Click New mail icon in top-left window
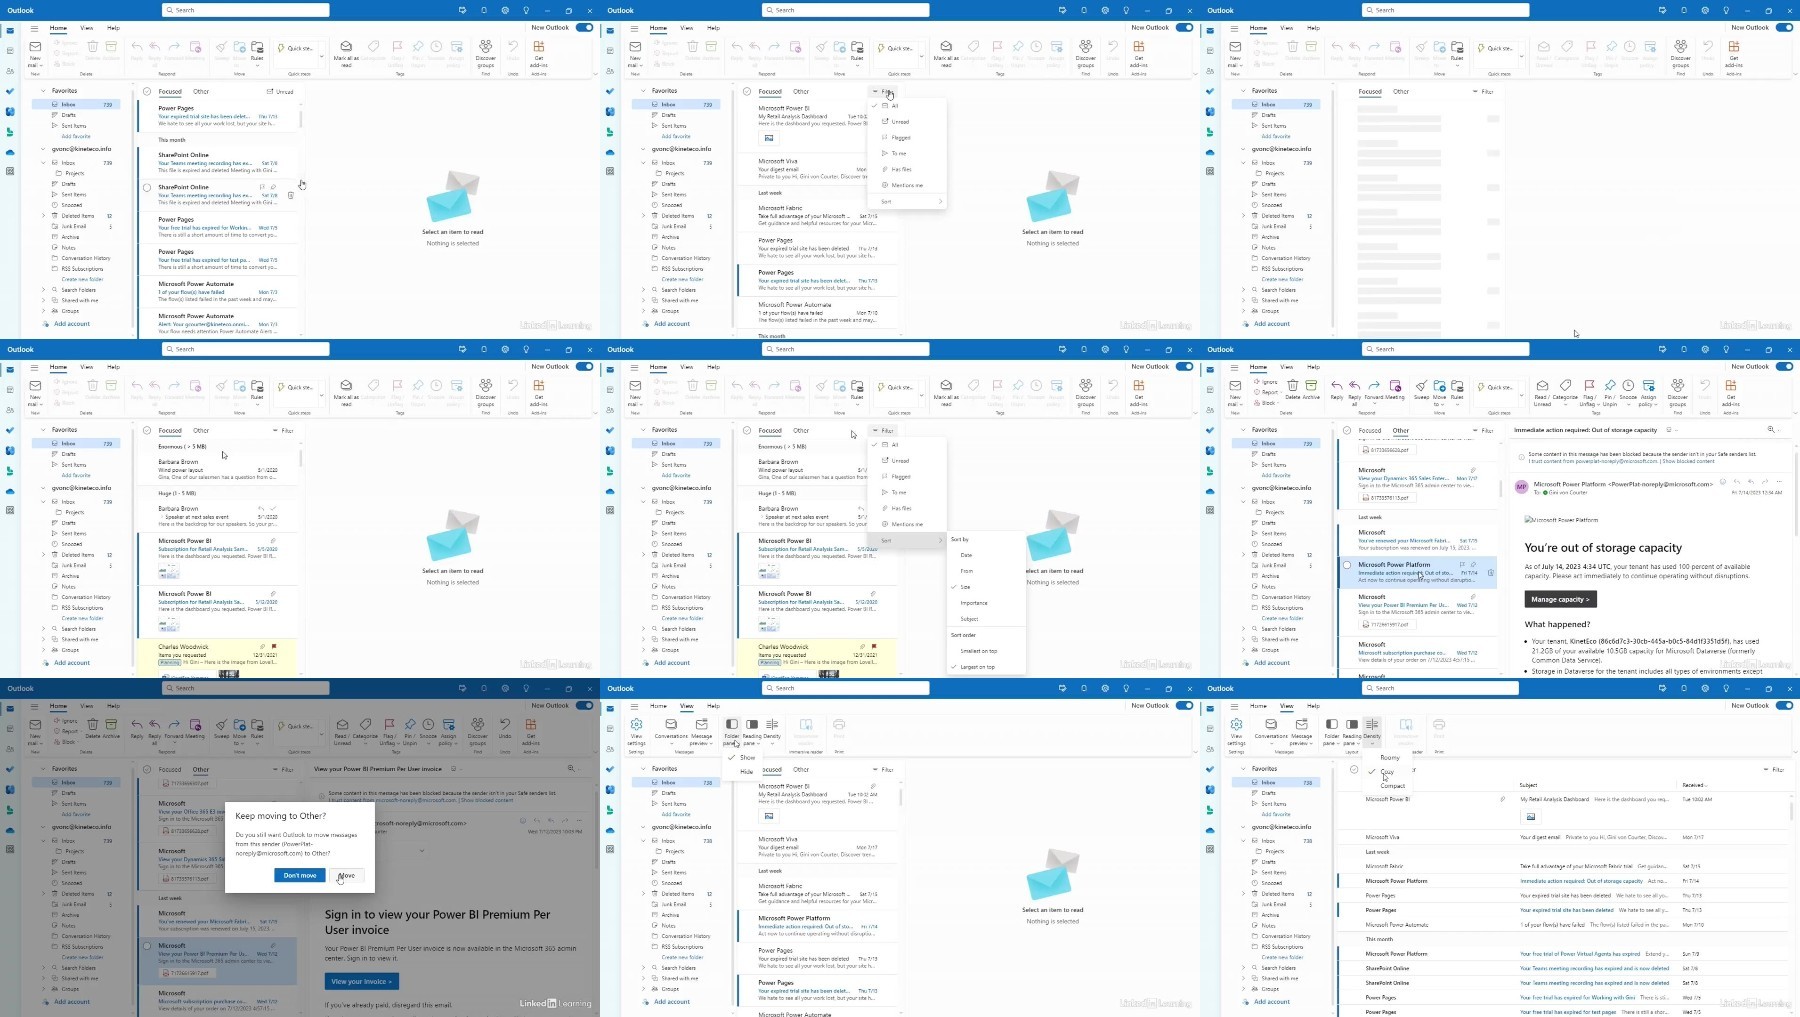This screenshot has height=1017, width=1800. click(35, 47)
